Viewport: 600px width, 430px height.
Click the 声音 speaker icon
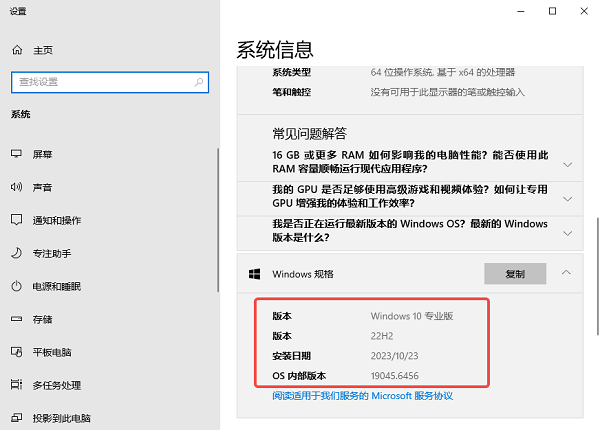pyautogui.click(x=16, y=187)
